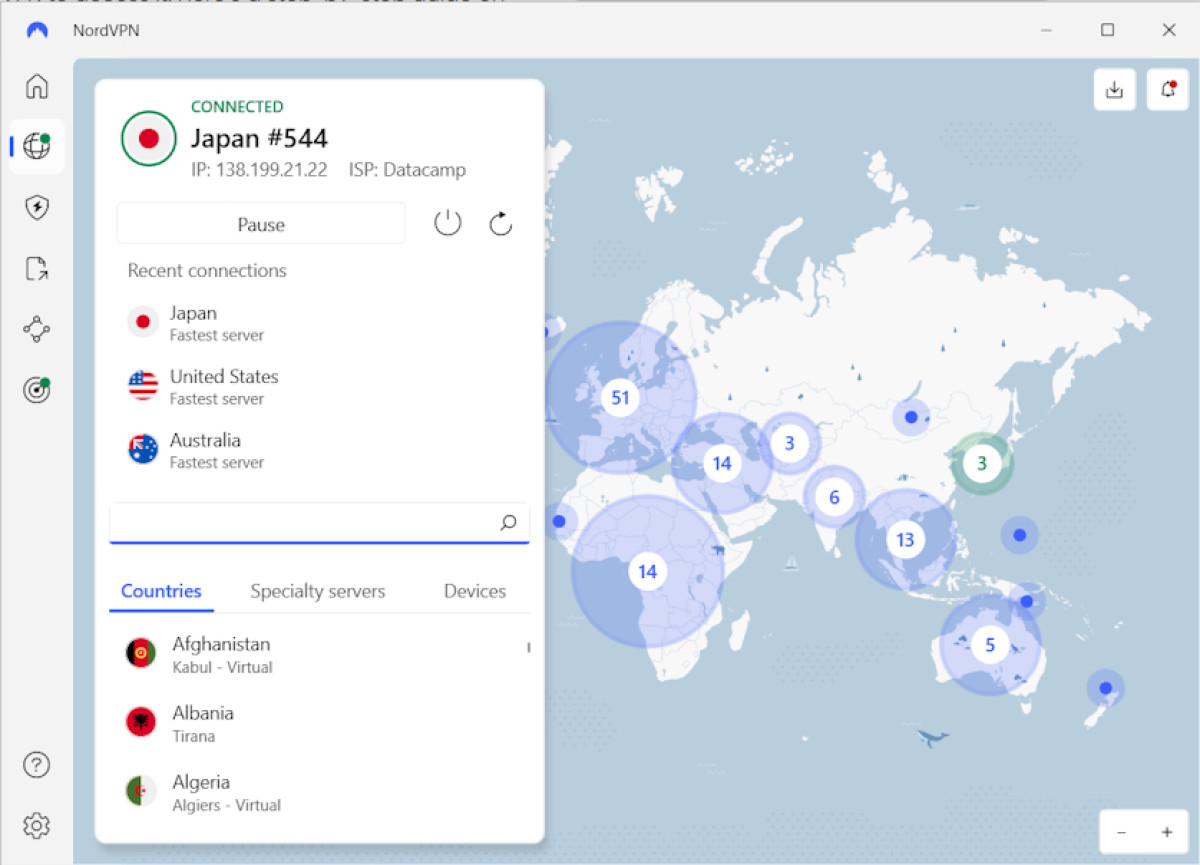Click the Mongolia server dot on map
Image resolution: width=1200 pixels, height=865 pixels.
[x=910, y=417]
